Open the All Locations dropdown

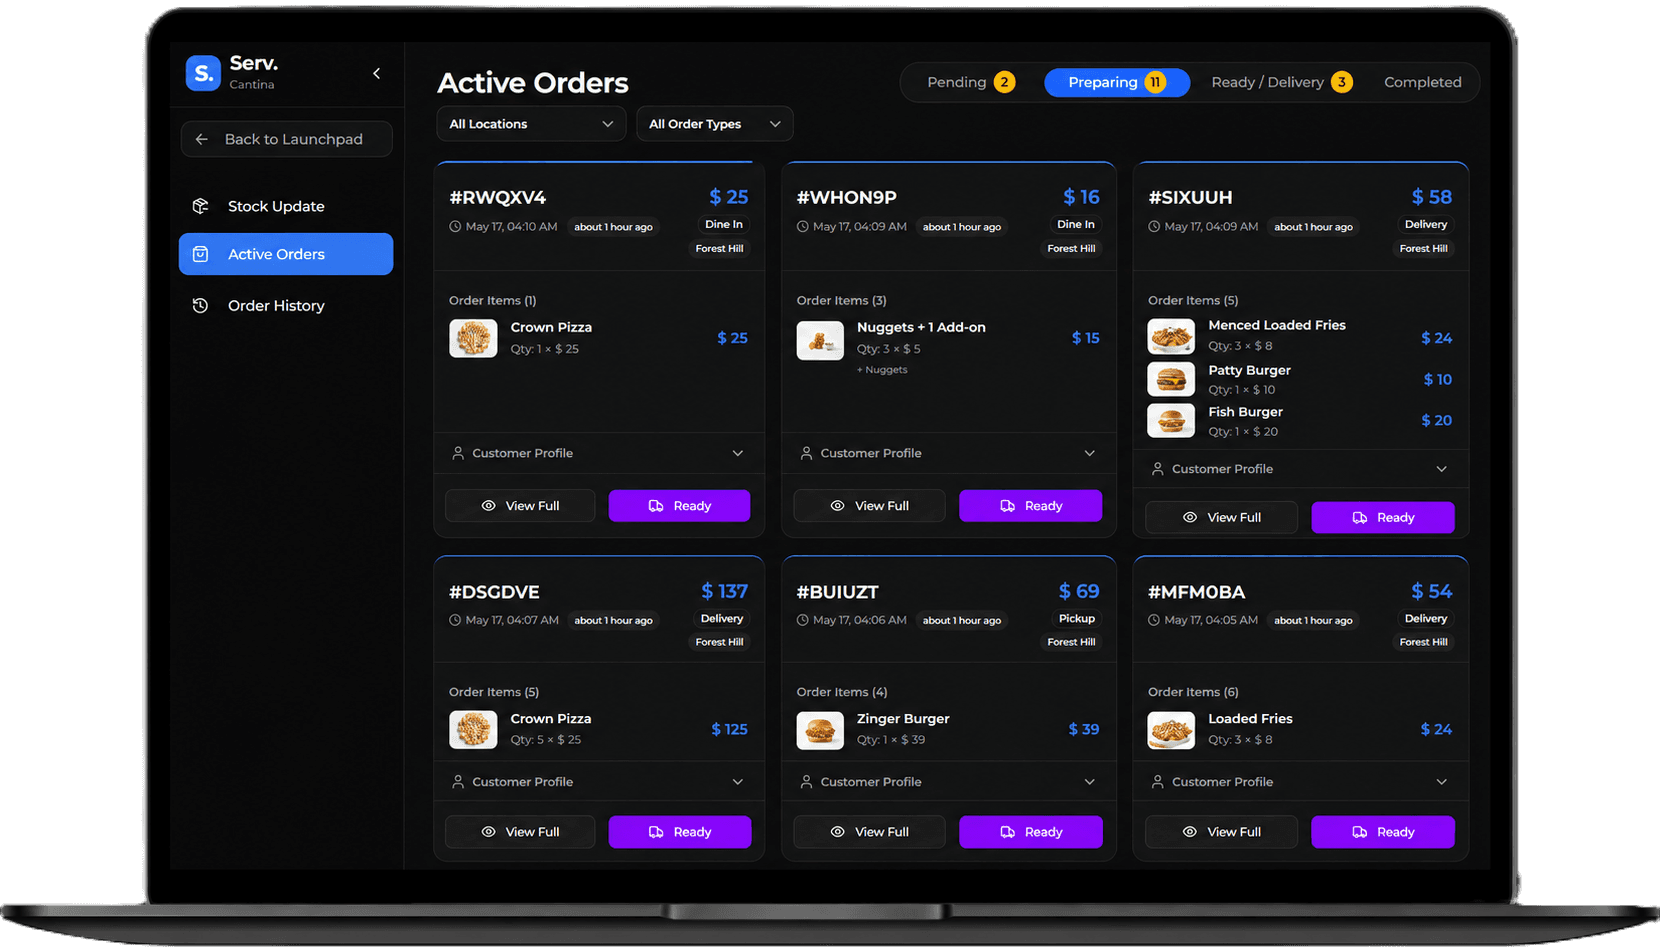pyautogui.click(x=531, y=124)
